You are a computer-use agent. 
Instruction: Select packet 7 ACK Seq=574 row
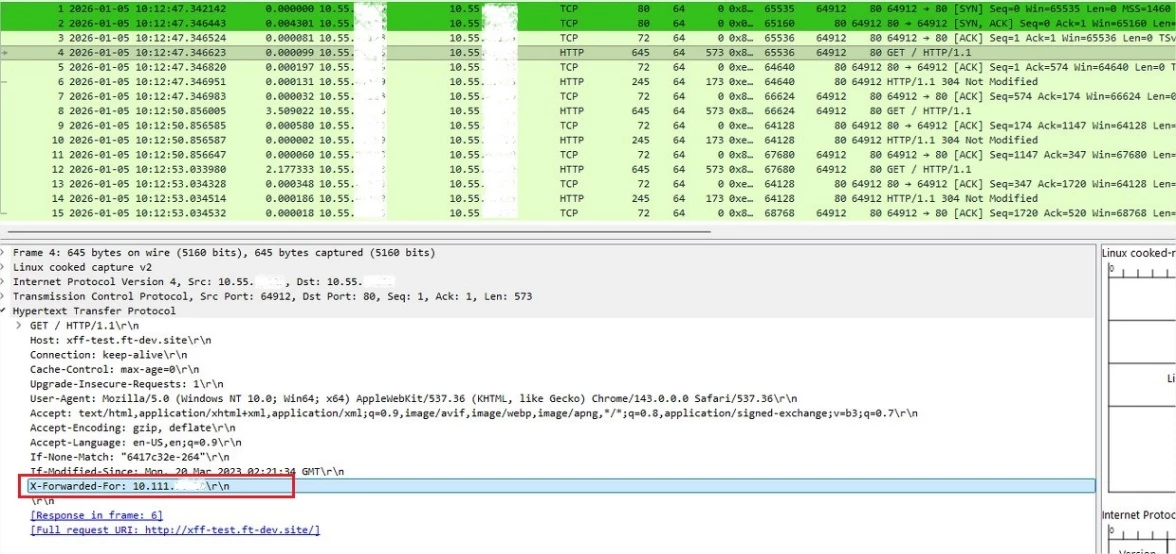pos(588,96)
